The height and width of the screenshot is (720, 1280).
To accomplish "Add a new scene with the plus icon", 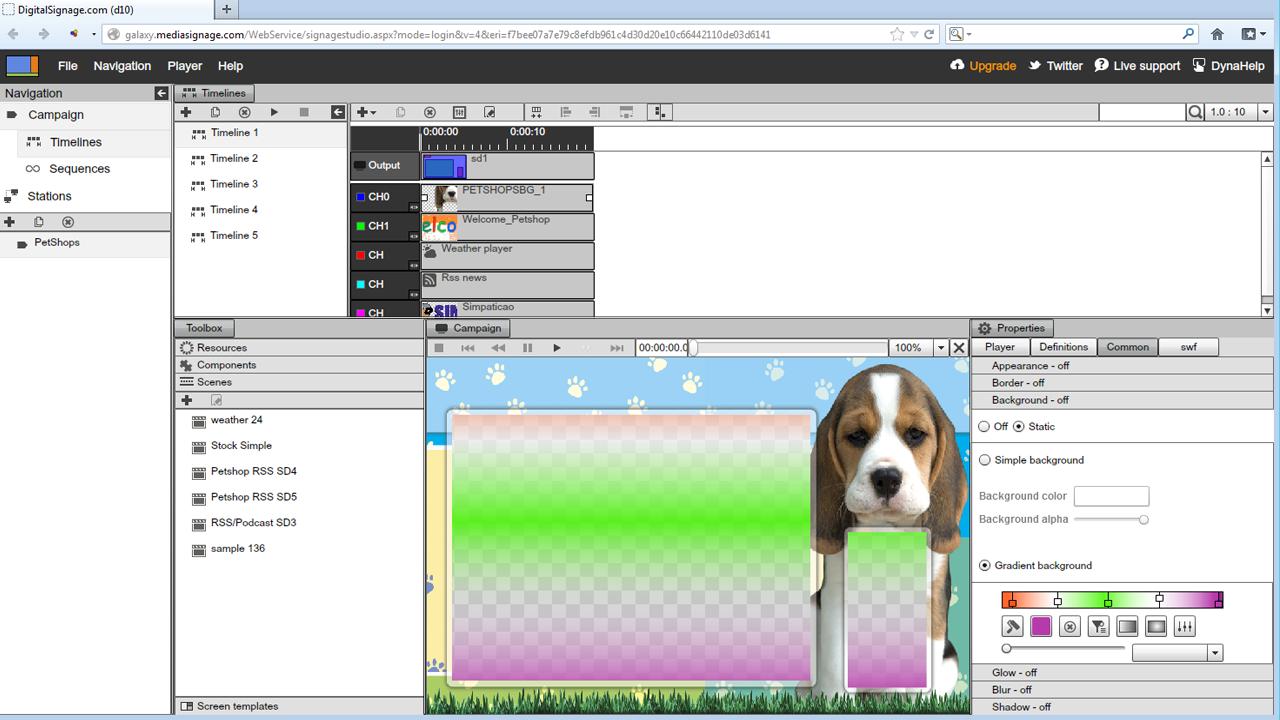I will [187, 400].
